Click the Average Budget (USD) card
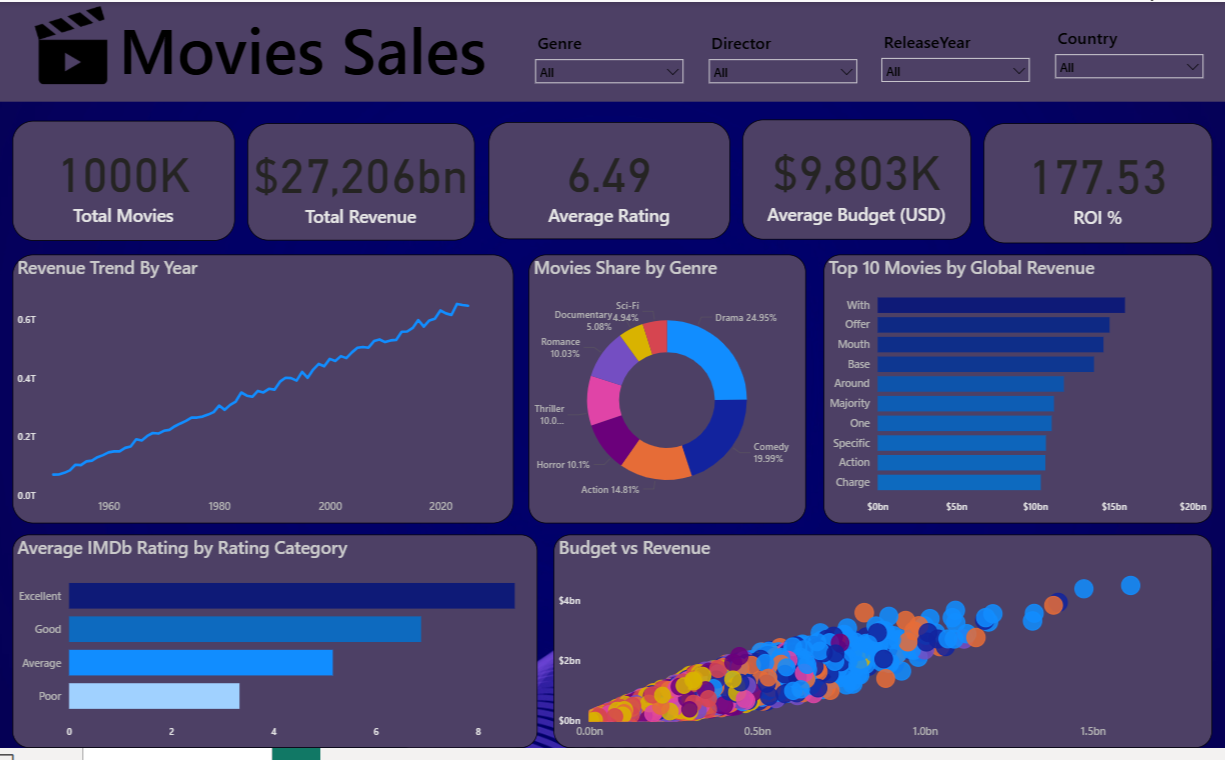 [856, 180]
